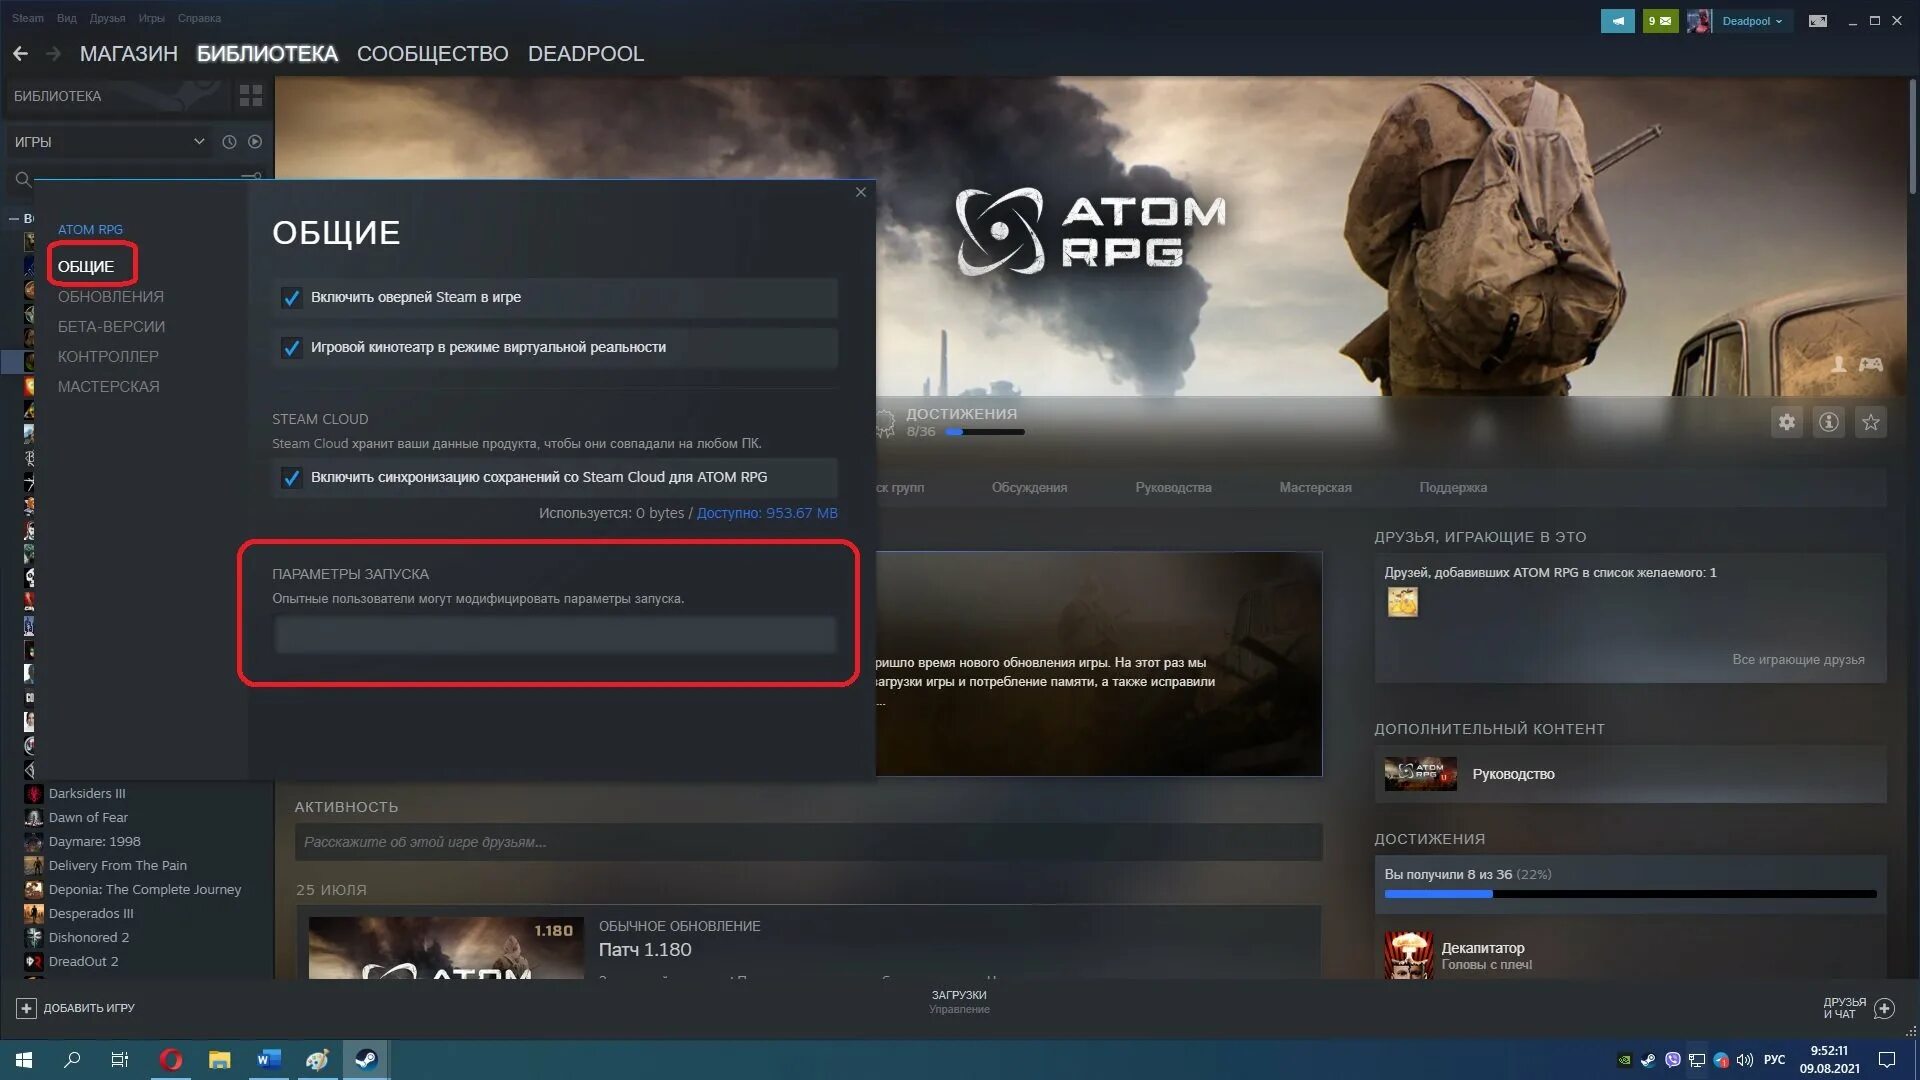Uncheck Steam Cloud save sync option

(x=291, y=478)
